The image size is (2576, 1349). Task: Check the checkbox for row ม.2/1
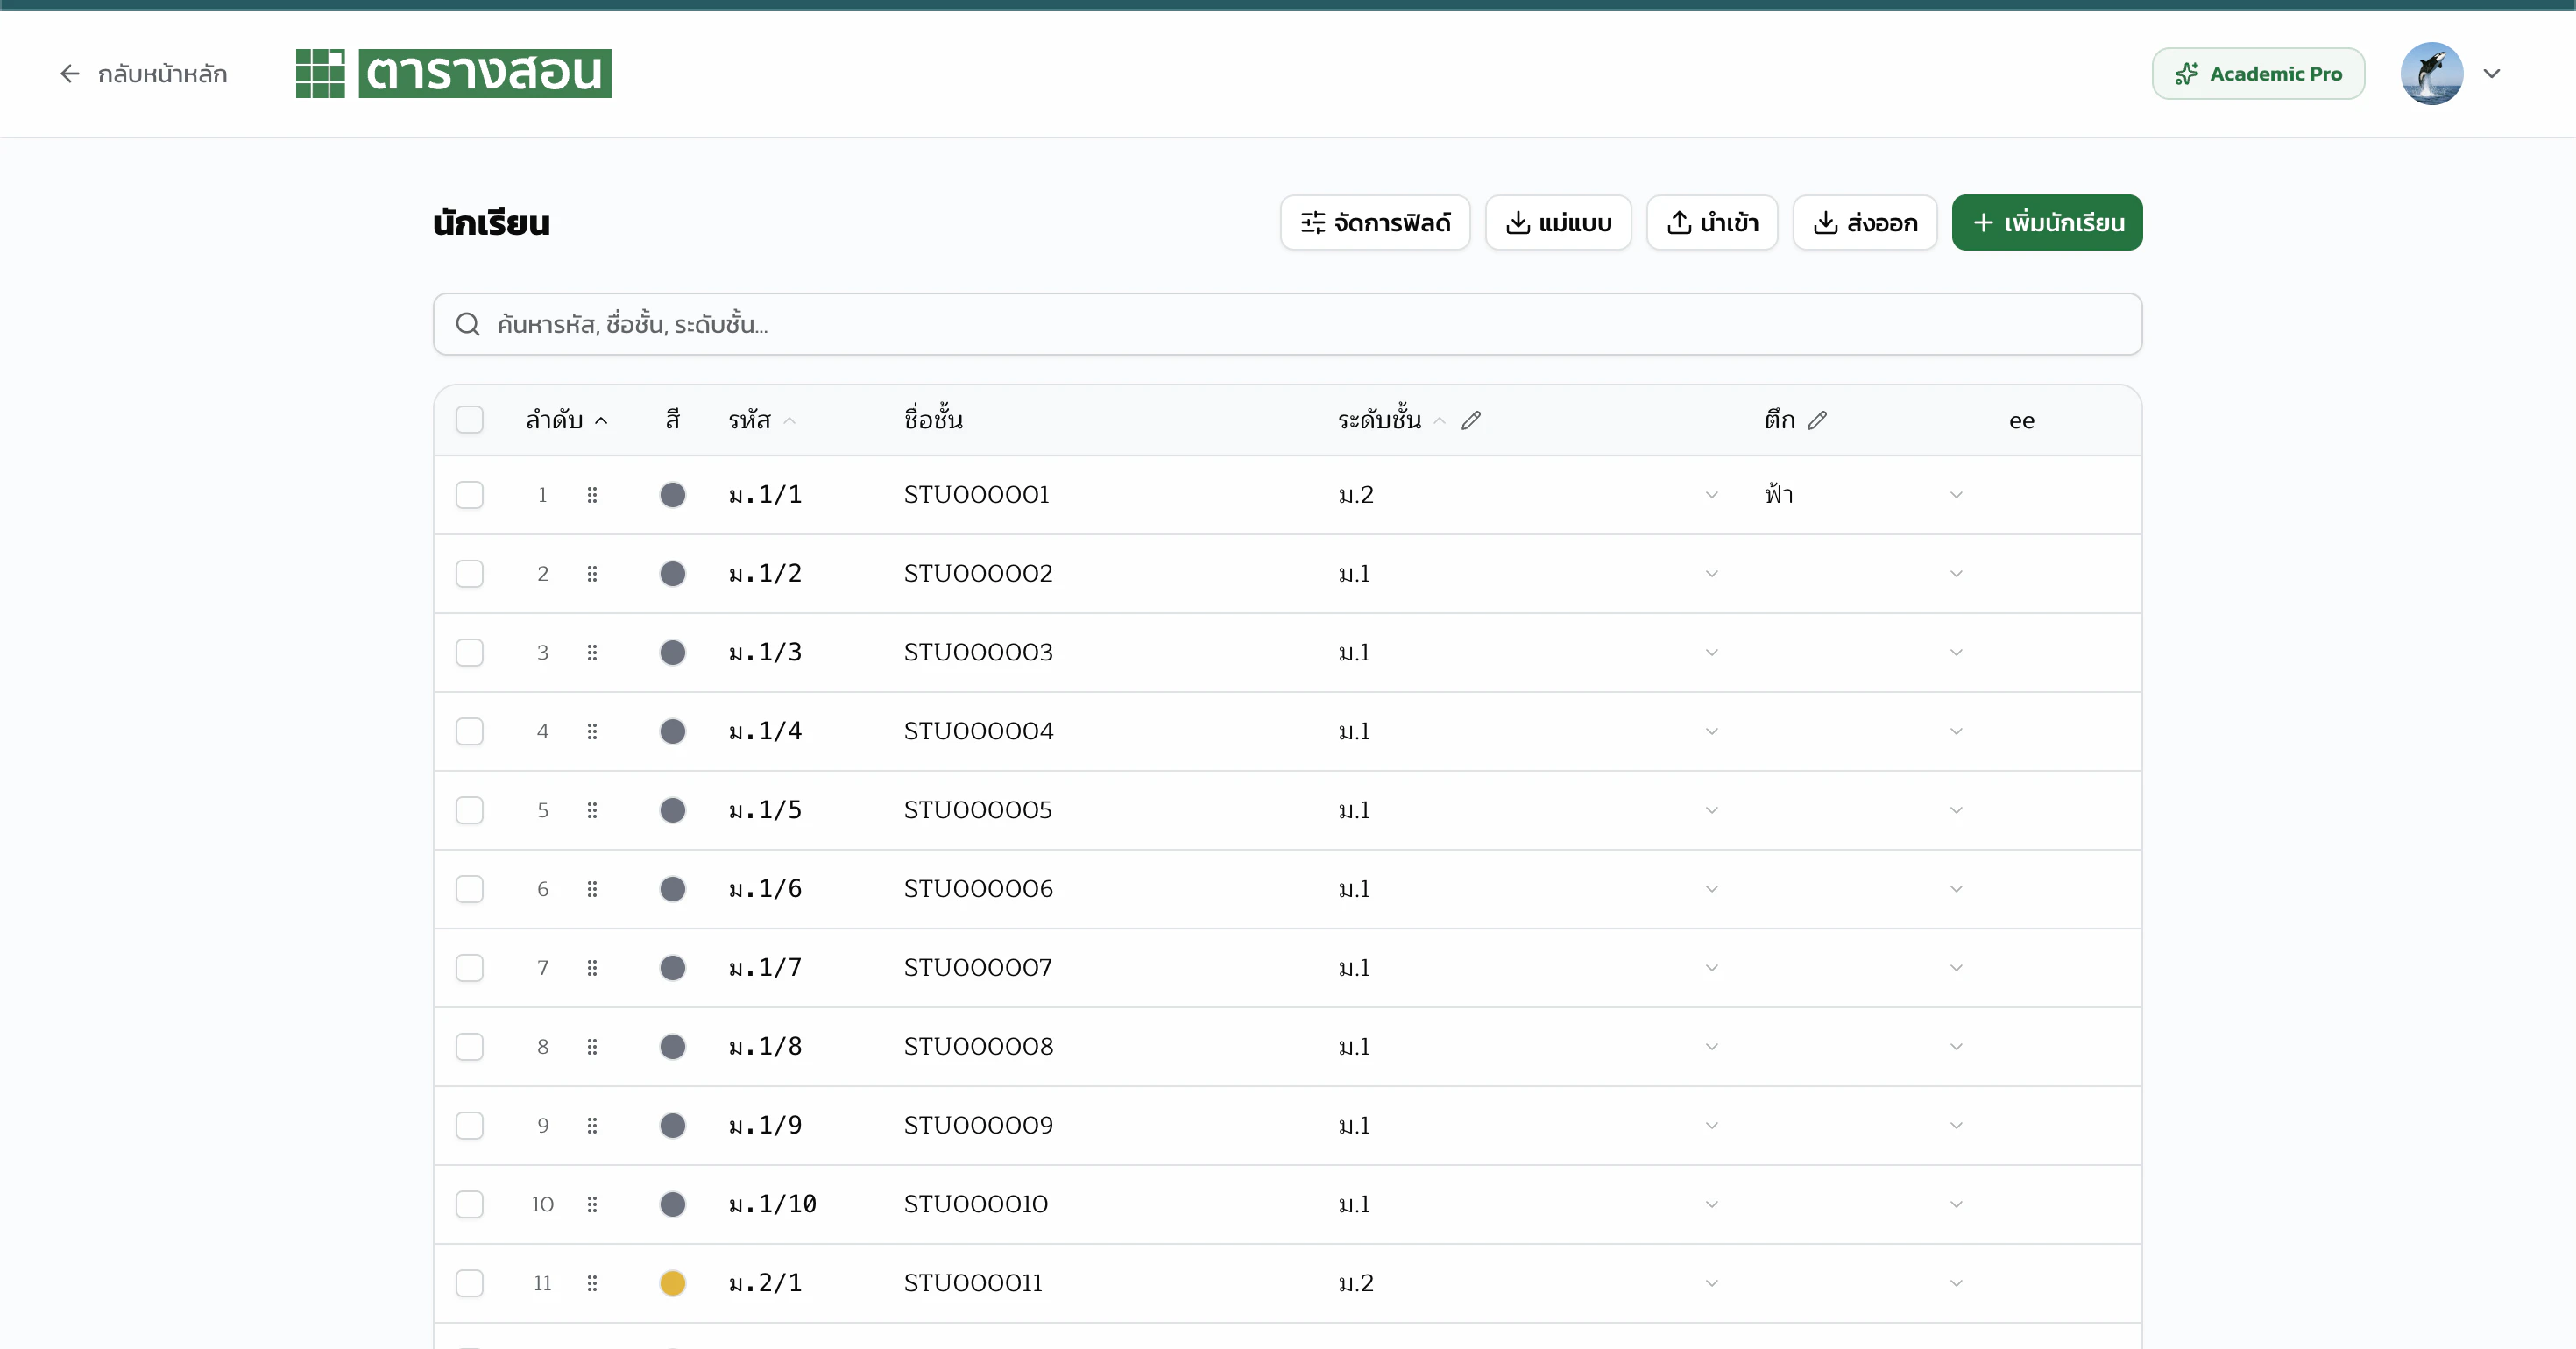tap(469, 1283)
